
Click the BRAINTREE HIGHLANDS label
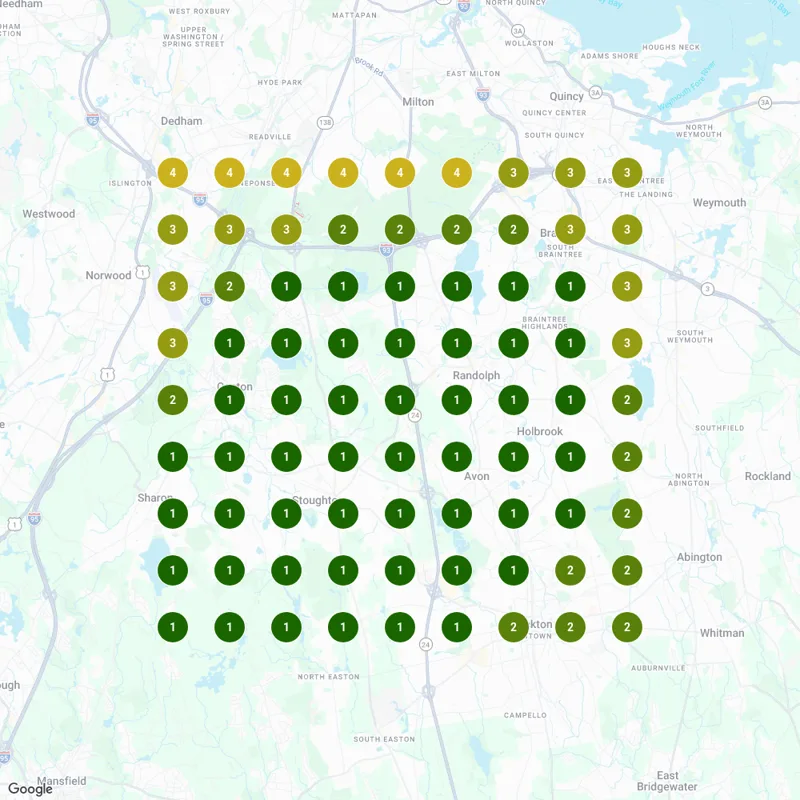click(544, 322)
